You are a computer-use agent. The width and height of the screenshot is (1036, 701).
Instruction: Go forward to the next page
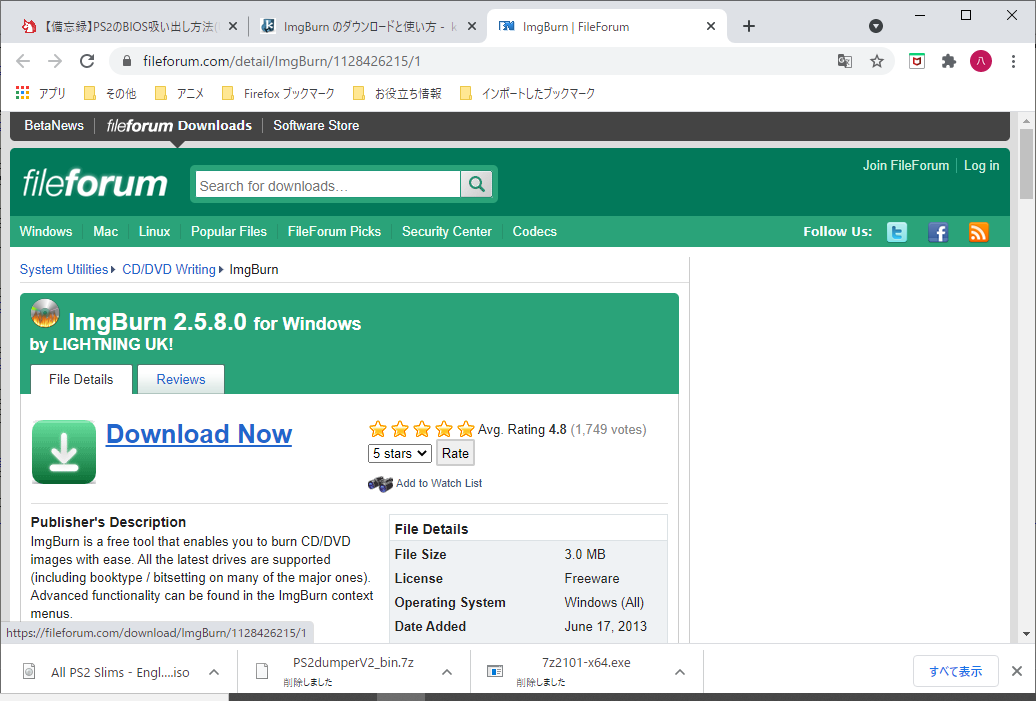tap(55, 61)
